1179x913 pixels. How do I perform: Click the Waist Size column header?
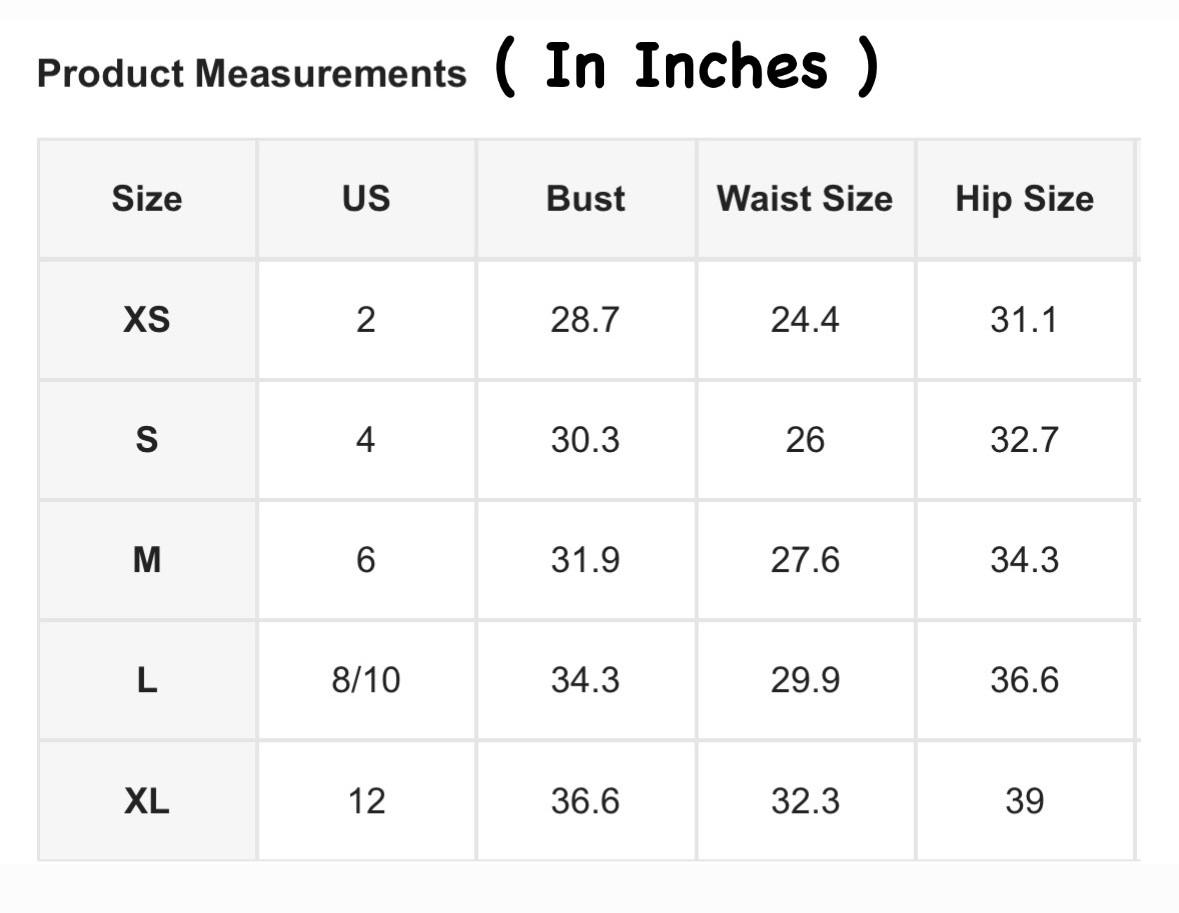point(805,199)
